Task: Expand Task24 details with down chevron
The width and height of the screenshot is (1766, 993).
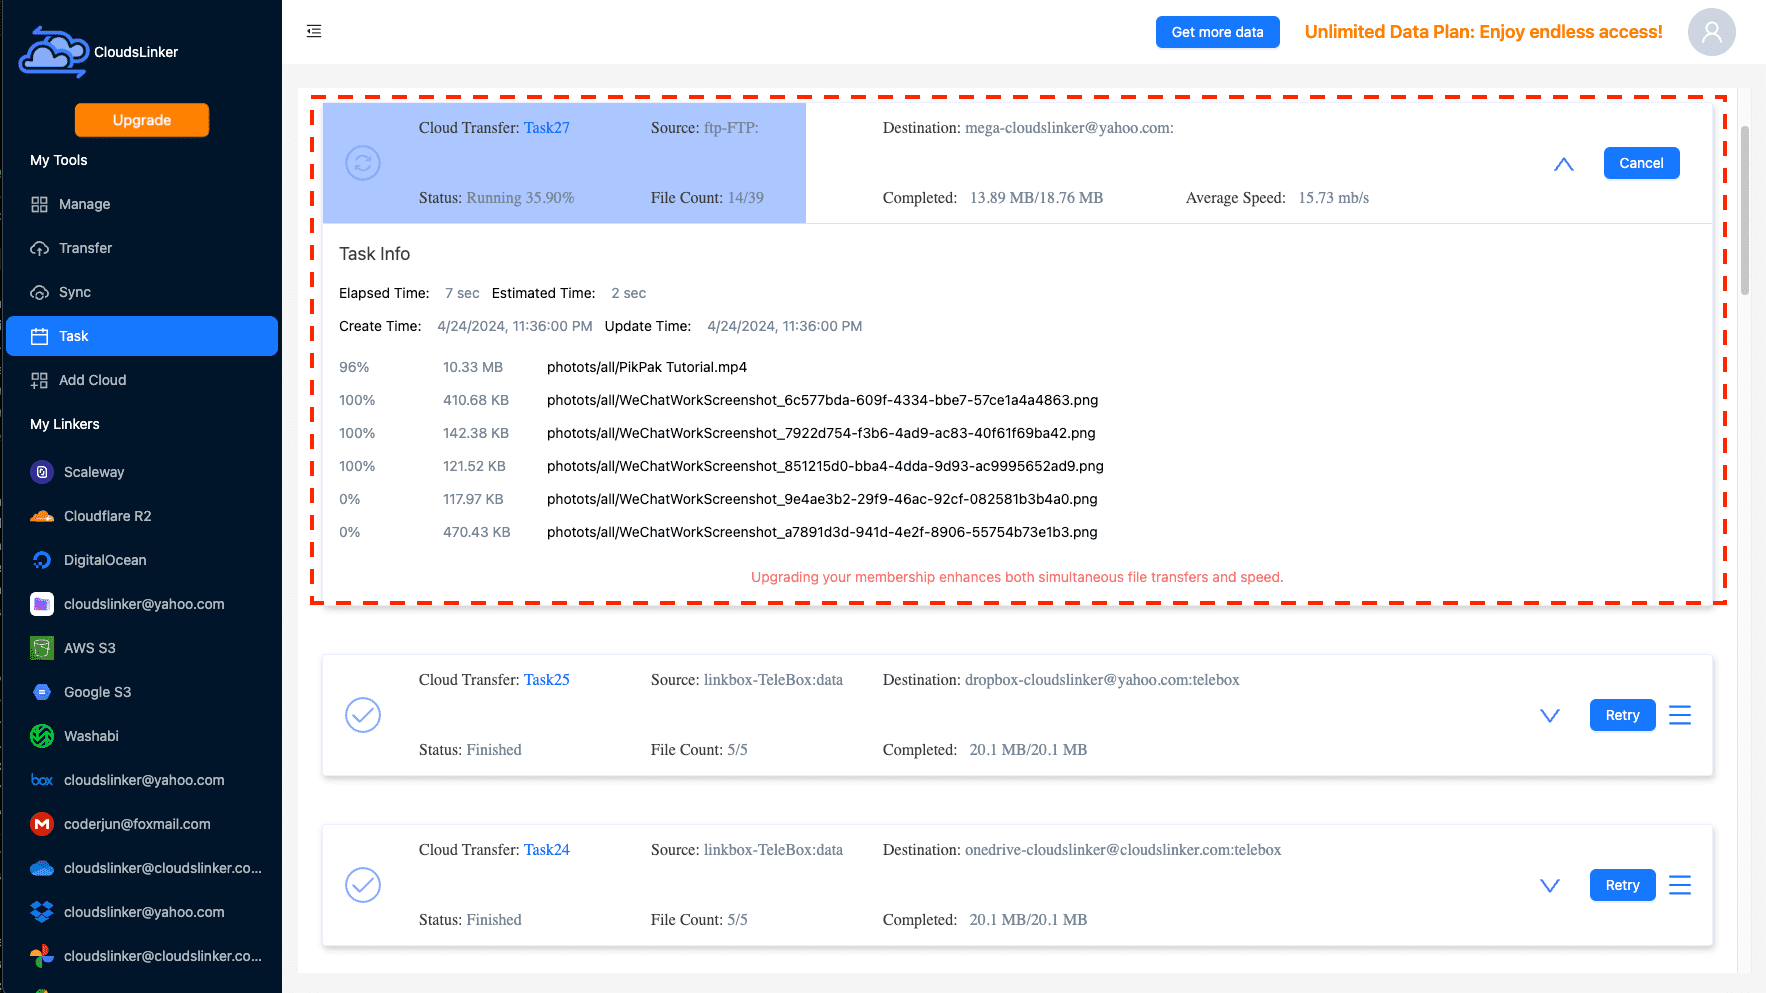Action: [x=1550, y=885]
